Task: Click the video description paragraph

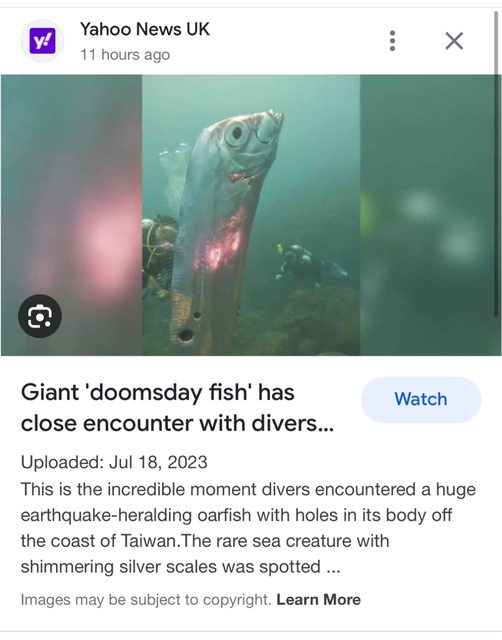Action: (x=248, y=528)
